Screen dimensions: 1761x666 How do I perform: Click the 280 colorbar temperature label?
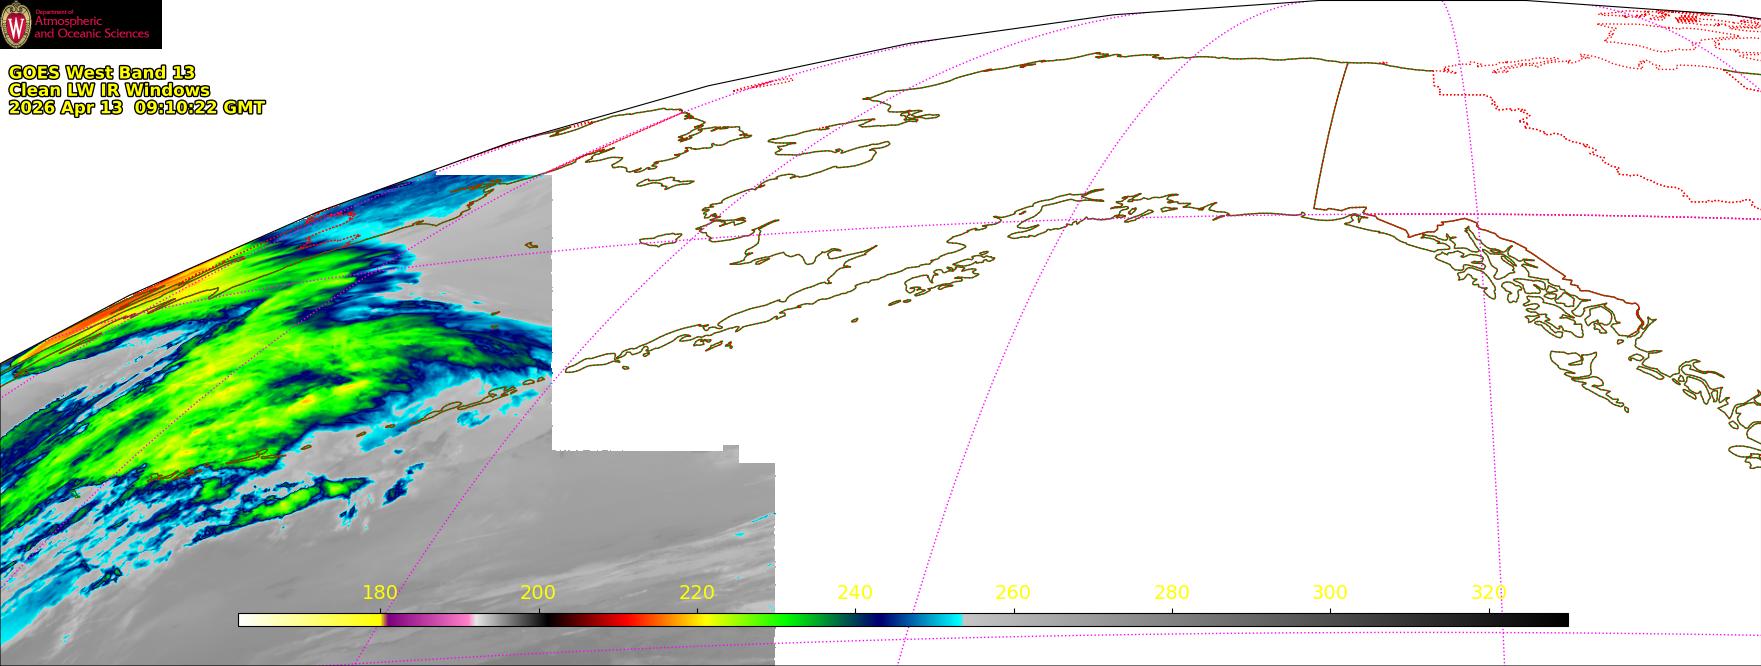(1172, 593)
